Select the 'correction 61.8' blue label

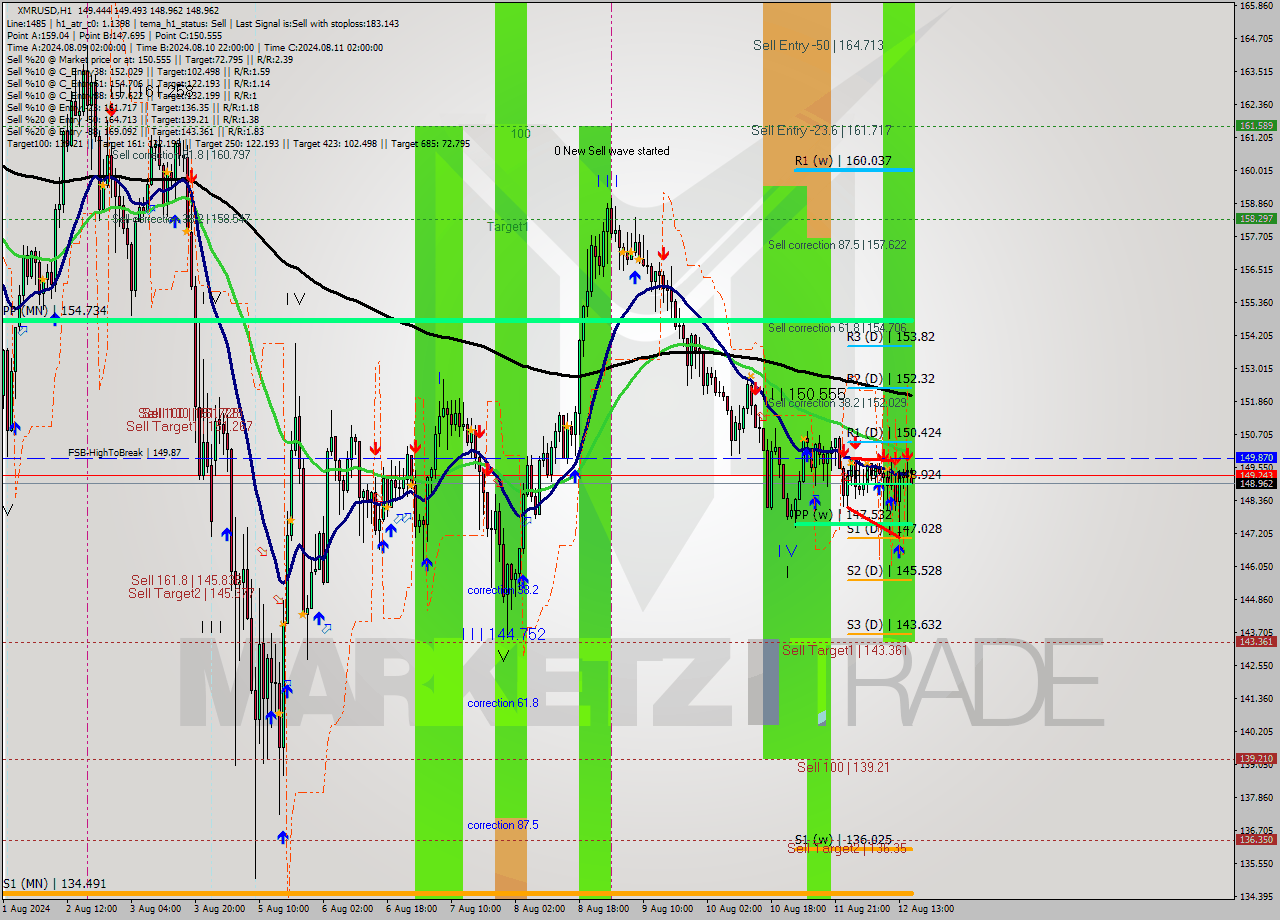pyautogui.click(x=503, y=703)
